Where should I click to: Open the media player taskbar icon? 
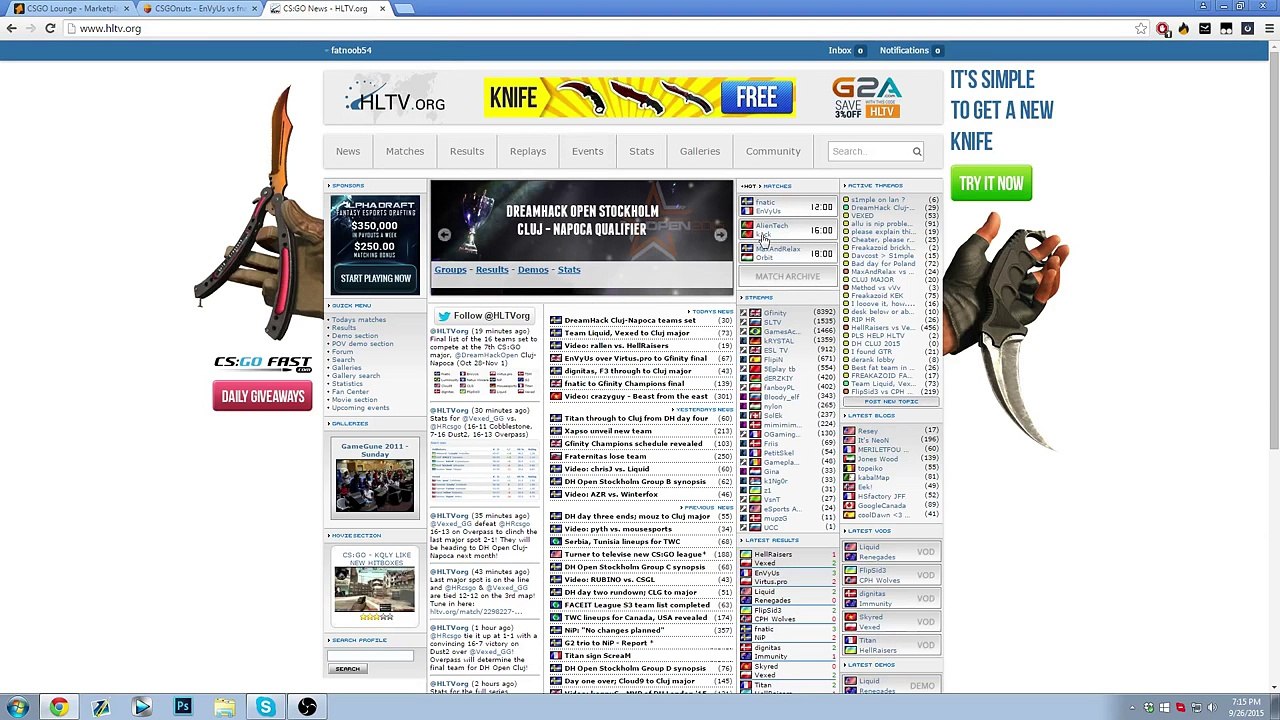coord(142,707)
